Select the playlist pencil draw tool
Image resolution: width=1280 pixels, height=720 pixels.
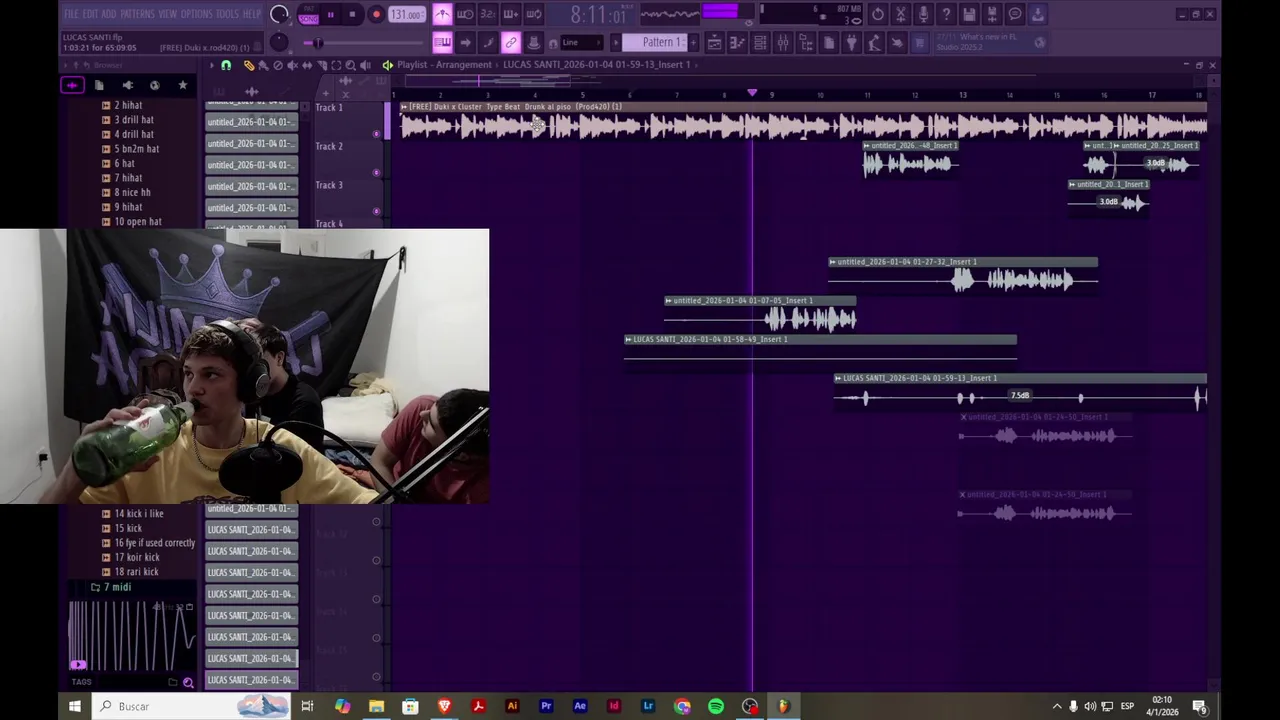249,65
